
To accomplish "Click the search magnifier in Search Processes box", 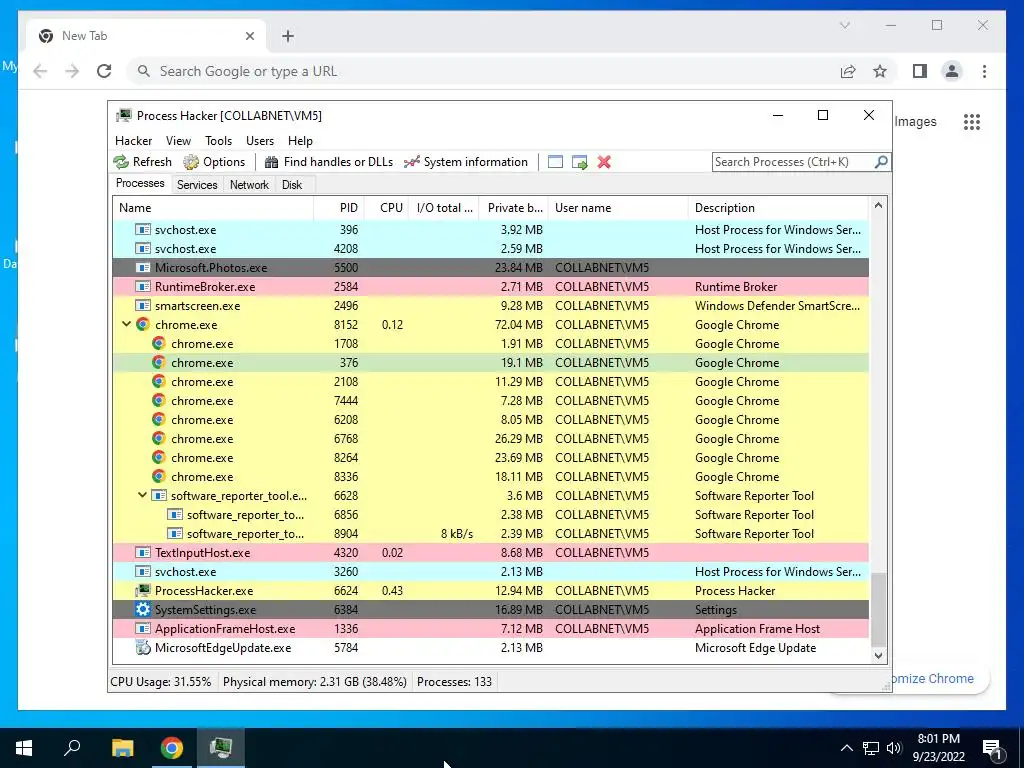I will click(x=881, y=161).
